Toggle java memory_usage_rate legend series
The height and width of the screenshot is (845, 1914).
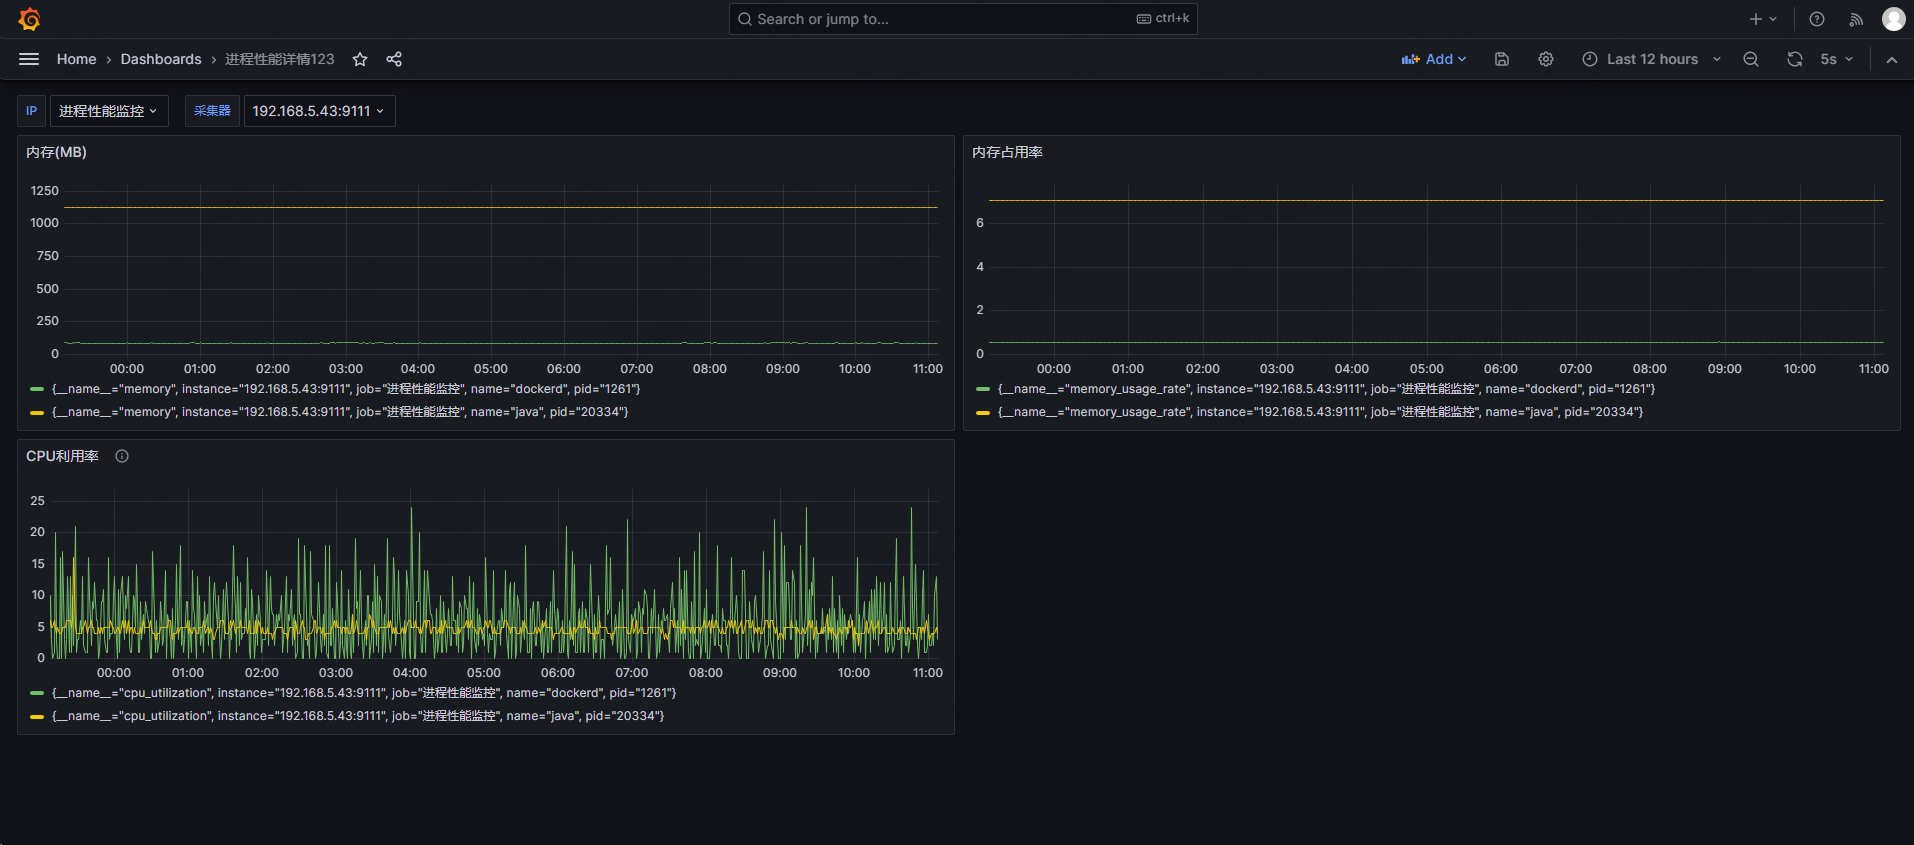click(x=1321, y=412)
